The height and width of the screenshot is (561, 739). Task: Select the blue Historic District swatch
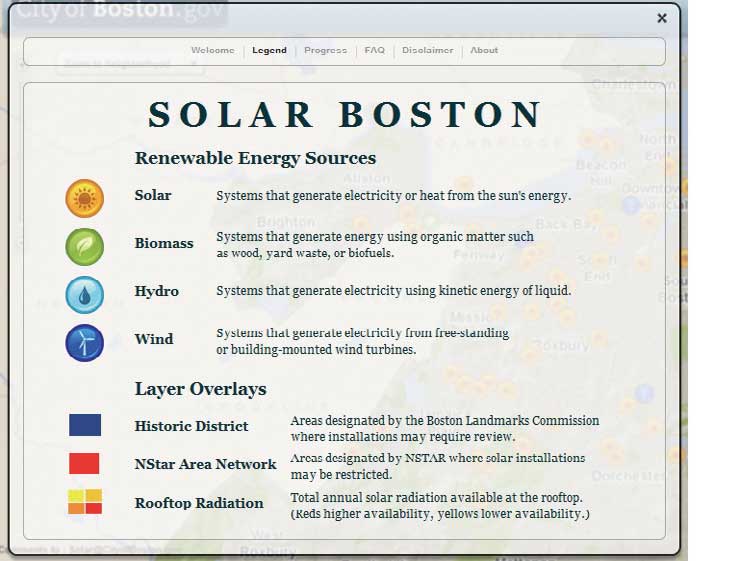pyautogui.click(x=85, y=426)
